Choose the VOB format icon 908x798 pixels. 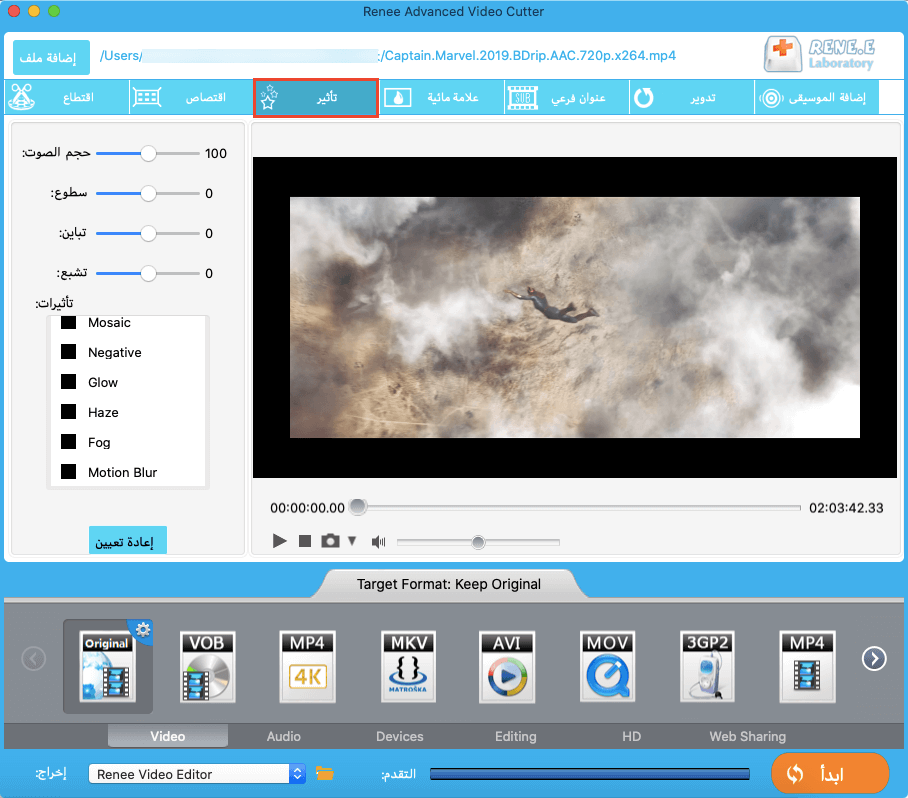tap(208, 666)
